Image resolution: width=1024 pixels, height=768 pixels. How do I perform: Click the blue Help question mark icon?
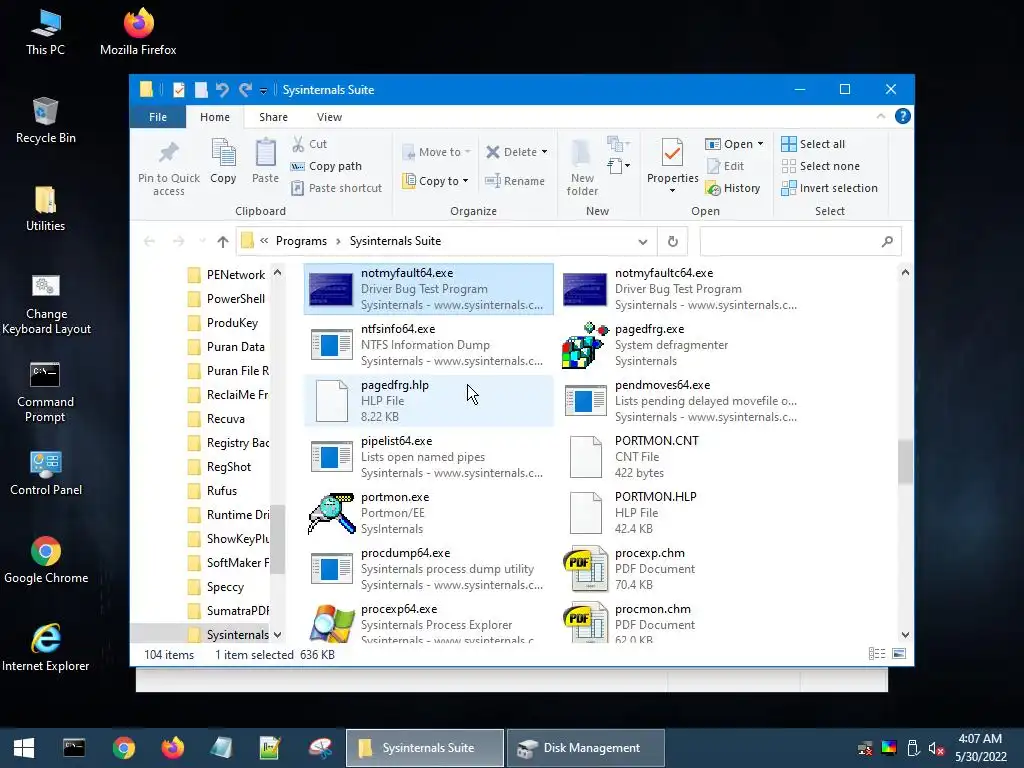[x=903, y=116]
